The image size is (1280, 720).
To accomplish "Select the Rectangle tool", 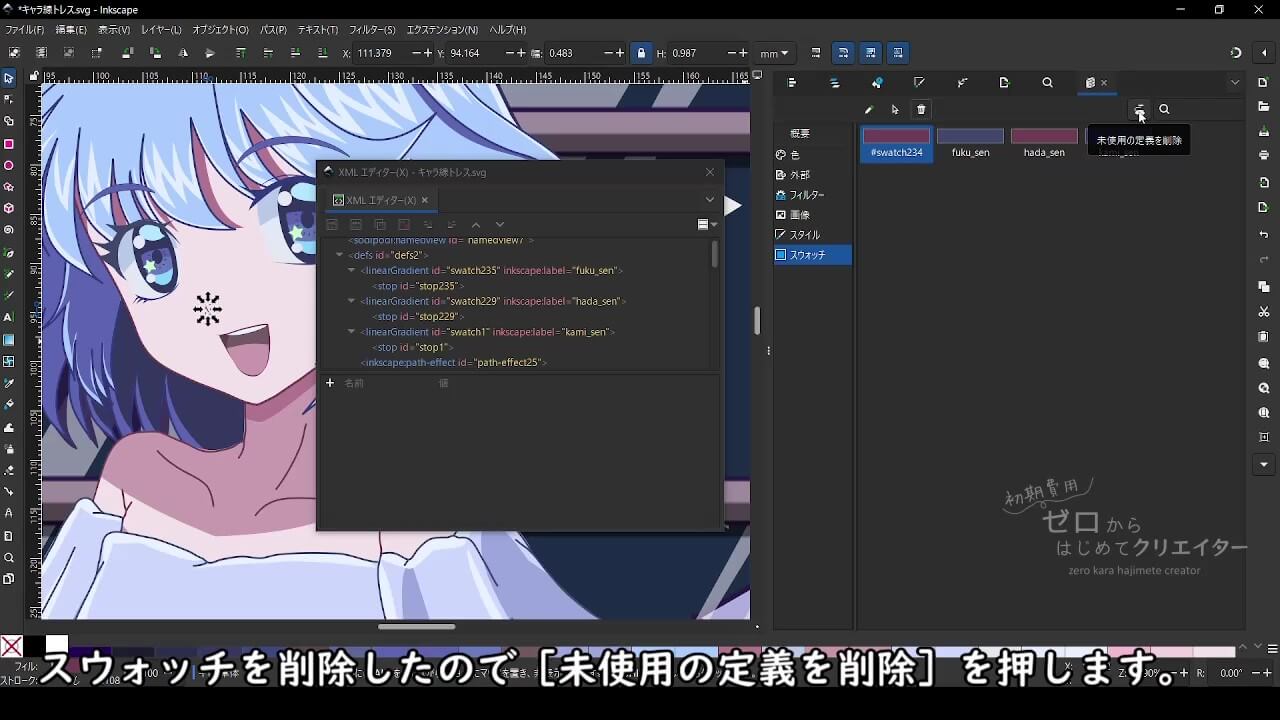I will [9, 144].
